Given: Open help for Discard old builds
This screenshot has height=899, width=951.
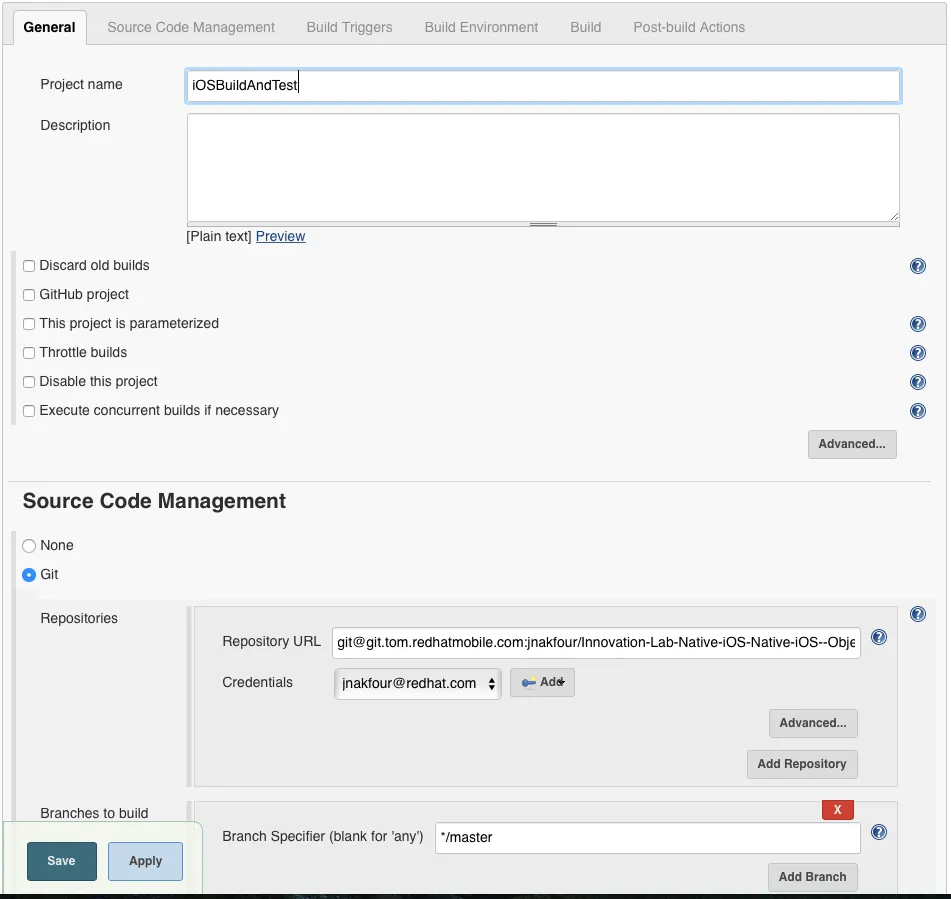Looking at the screenshot, I should pos(918,266).
